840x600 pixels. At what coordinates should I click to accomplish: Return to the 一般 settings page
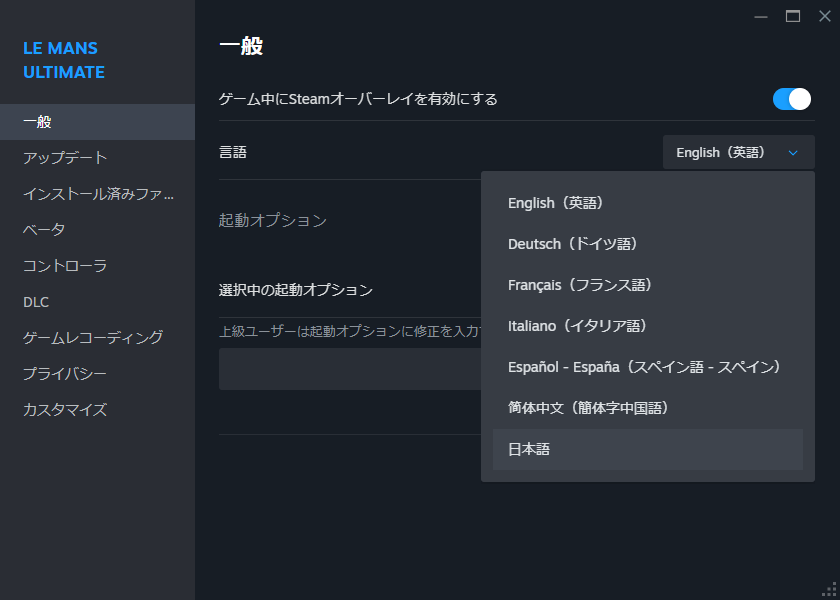coord(38,121)
